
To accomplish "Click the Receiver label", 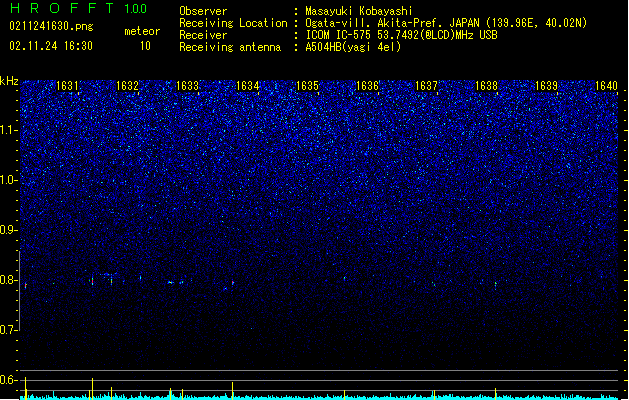I will [x=203, y=35].
